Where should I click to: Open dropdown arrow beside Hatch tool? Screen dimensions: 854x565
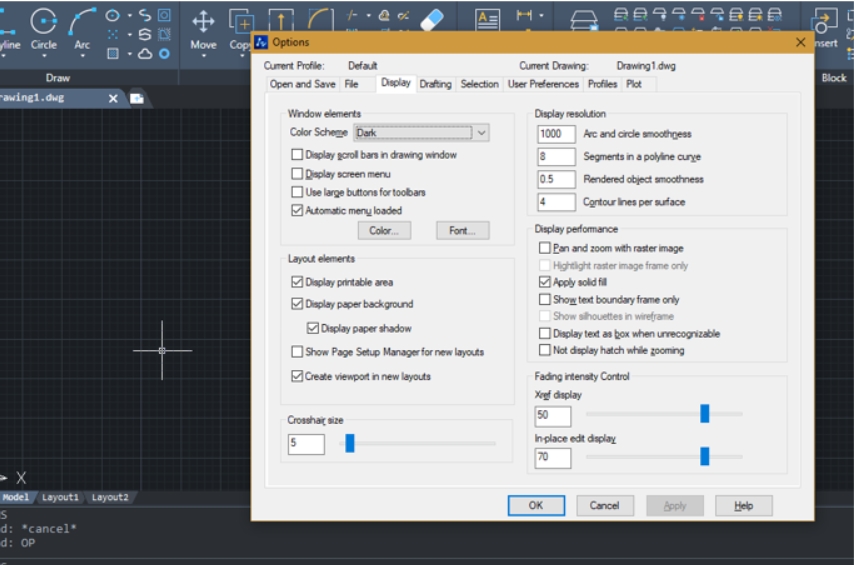coord(129,54)
